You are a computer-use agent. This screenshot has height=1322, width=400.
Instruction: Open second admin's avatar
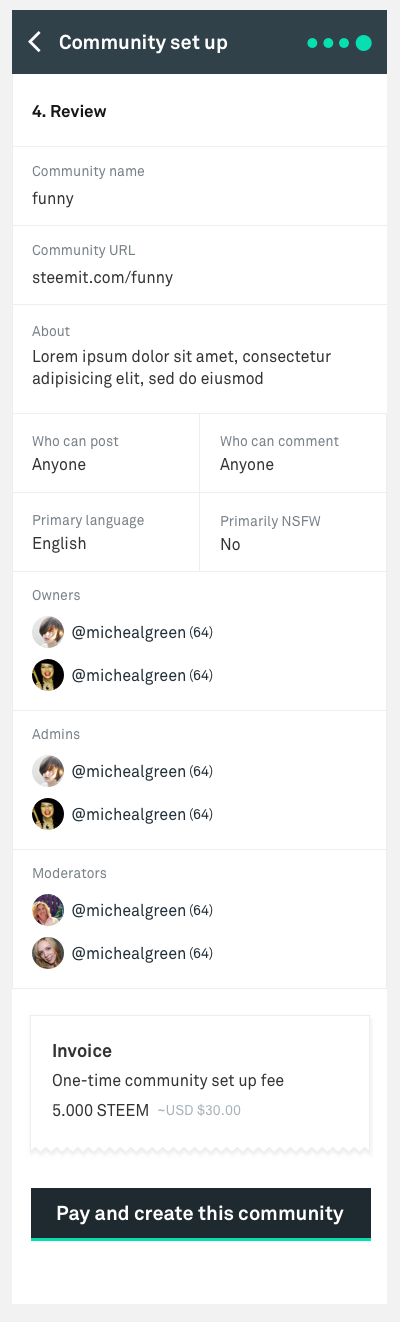(x=48, y=814)
